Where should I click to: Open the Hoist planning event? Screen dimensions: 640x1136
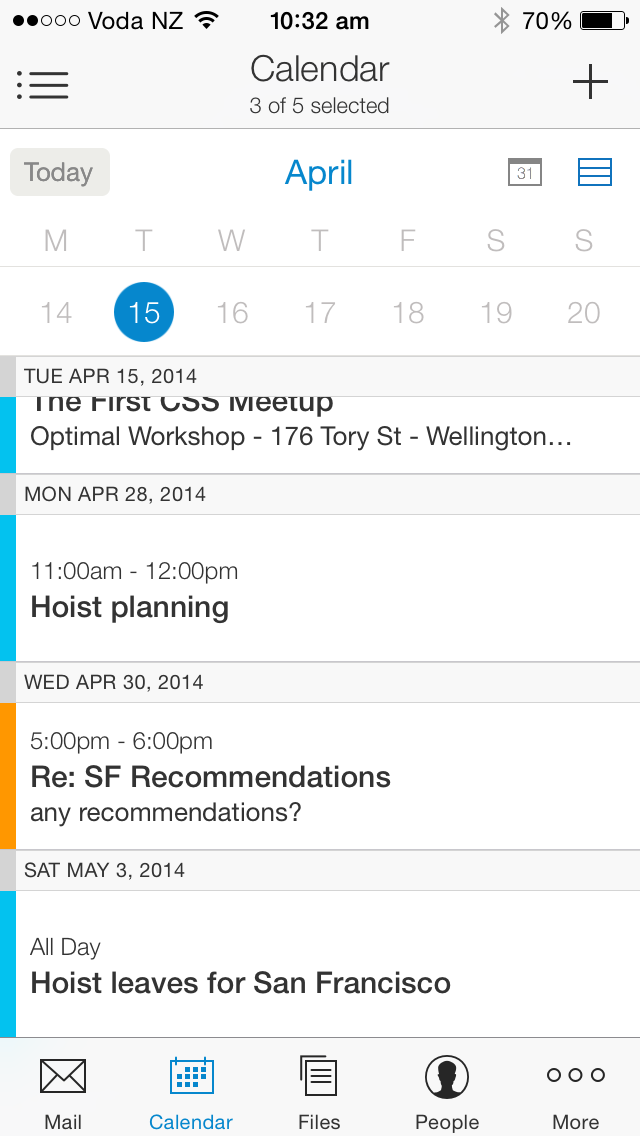[320, 588]
